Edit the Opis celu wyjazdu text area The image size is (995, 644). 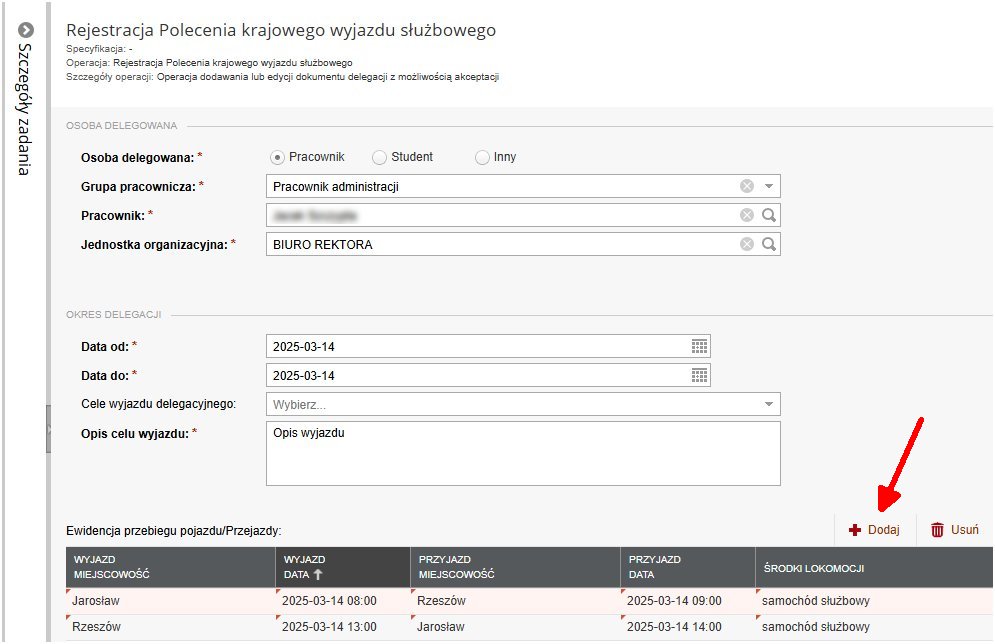[523, 454]
